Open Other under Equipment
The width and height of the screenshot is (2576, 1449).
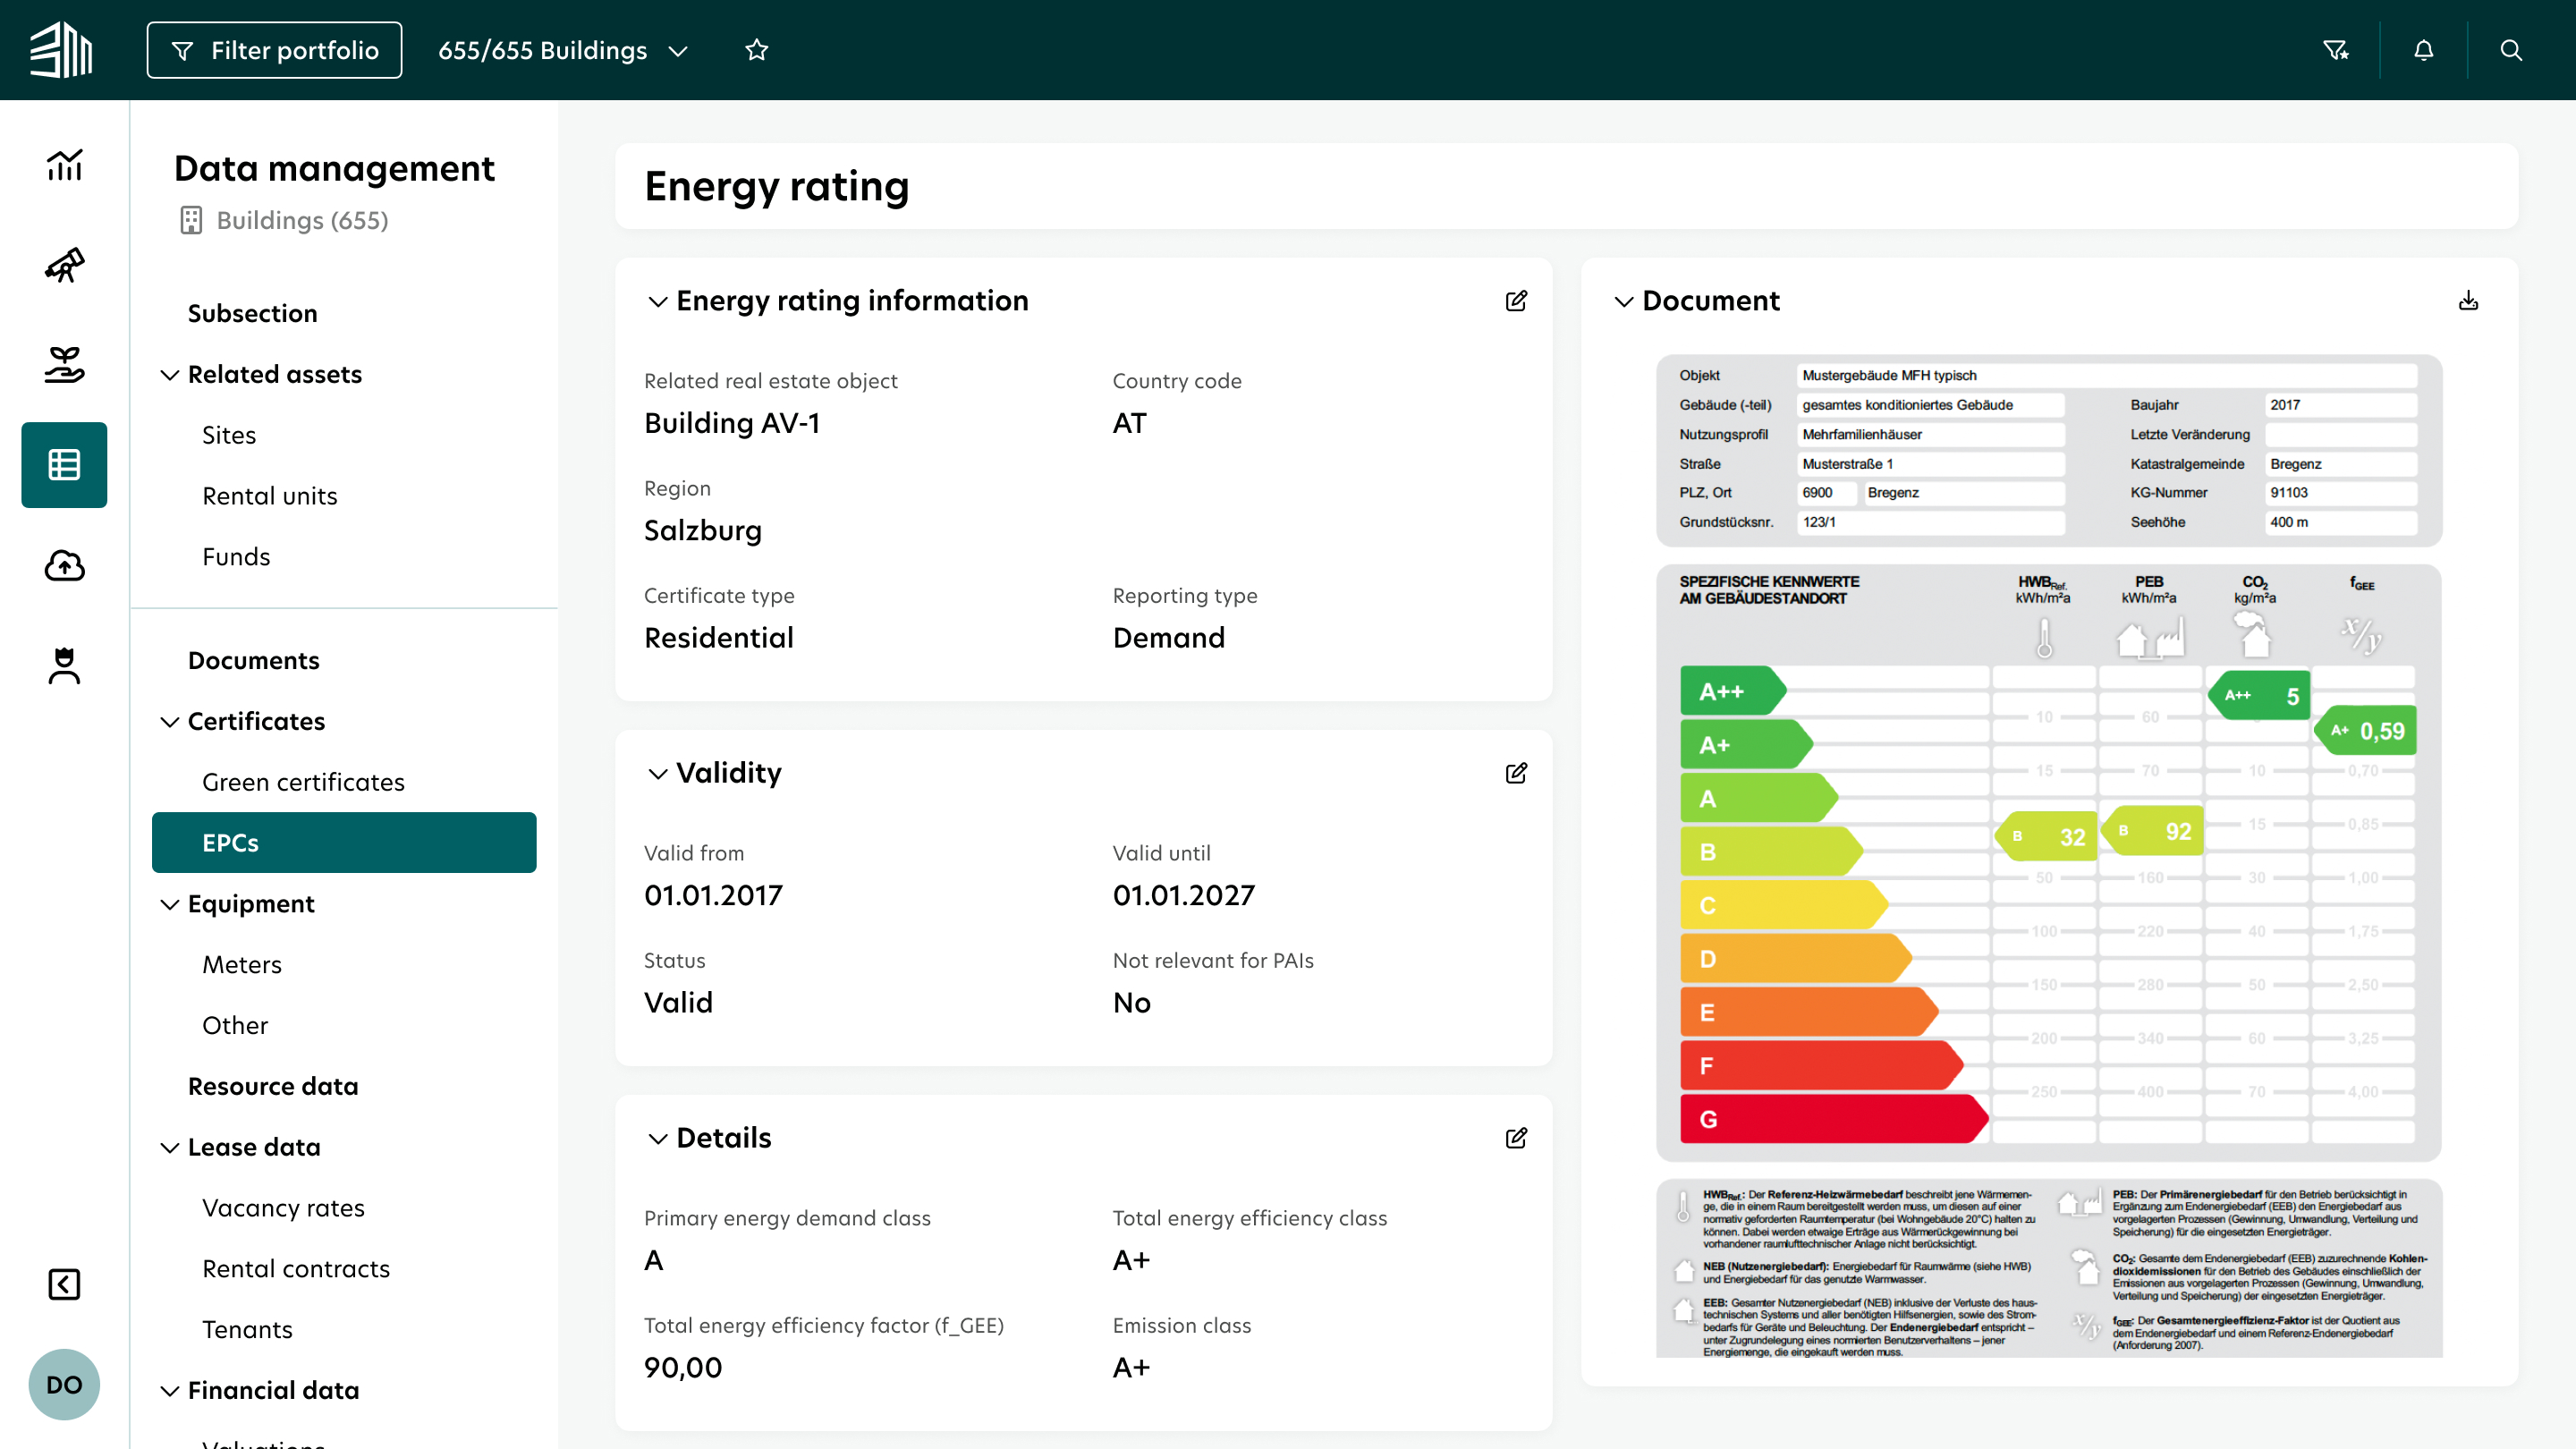click(x=235, y=1026)
